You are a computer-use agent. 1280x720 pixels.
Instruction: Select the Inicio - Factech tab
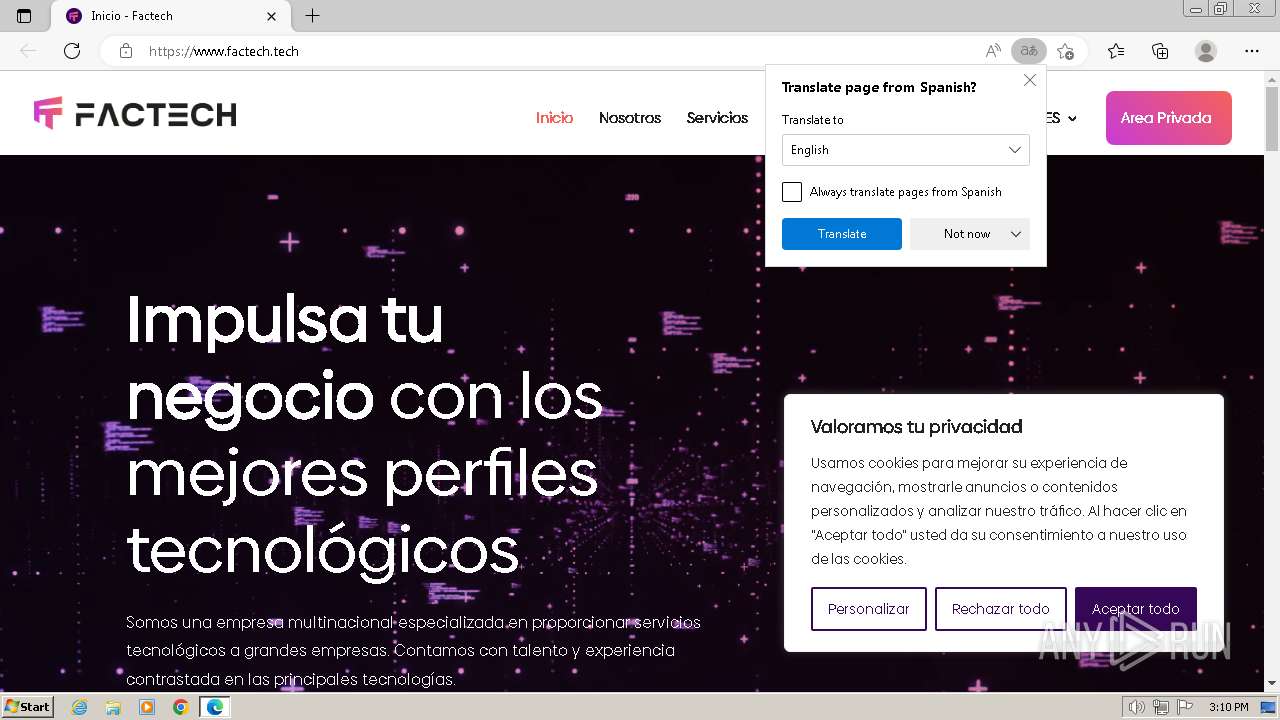[170, 16]
